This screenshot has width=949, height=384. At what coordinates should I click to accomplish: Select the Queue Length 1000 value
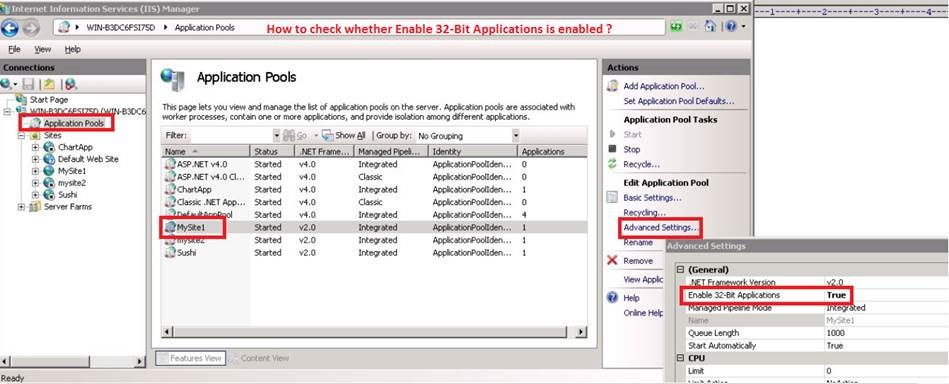pos(835,333)
